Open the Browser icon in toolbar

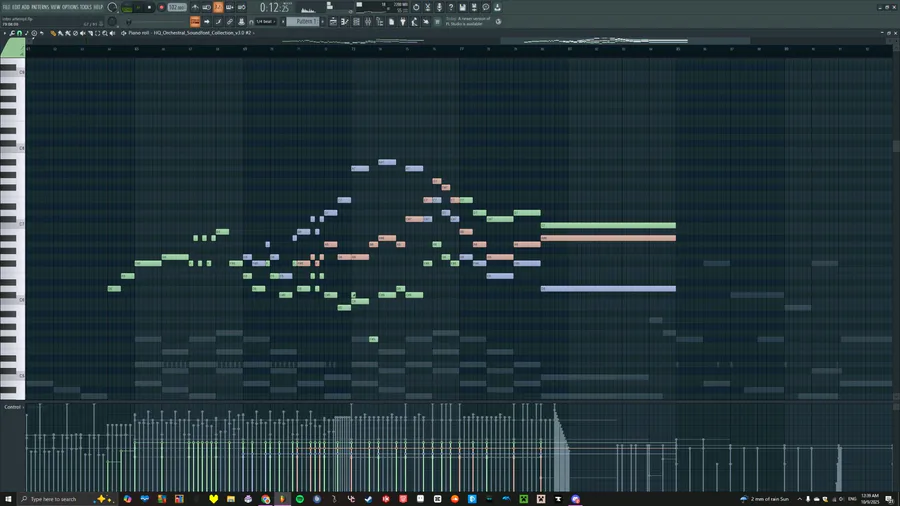379,21
